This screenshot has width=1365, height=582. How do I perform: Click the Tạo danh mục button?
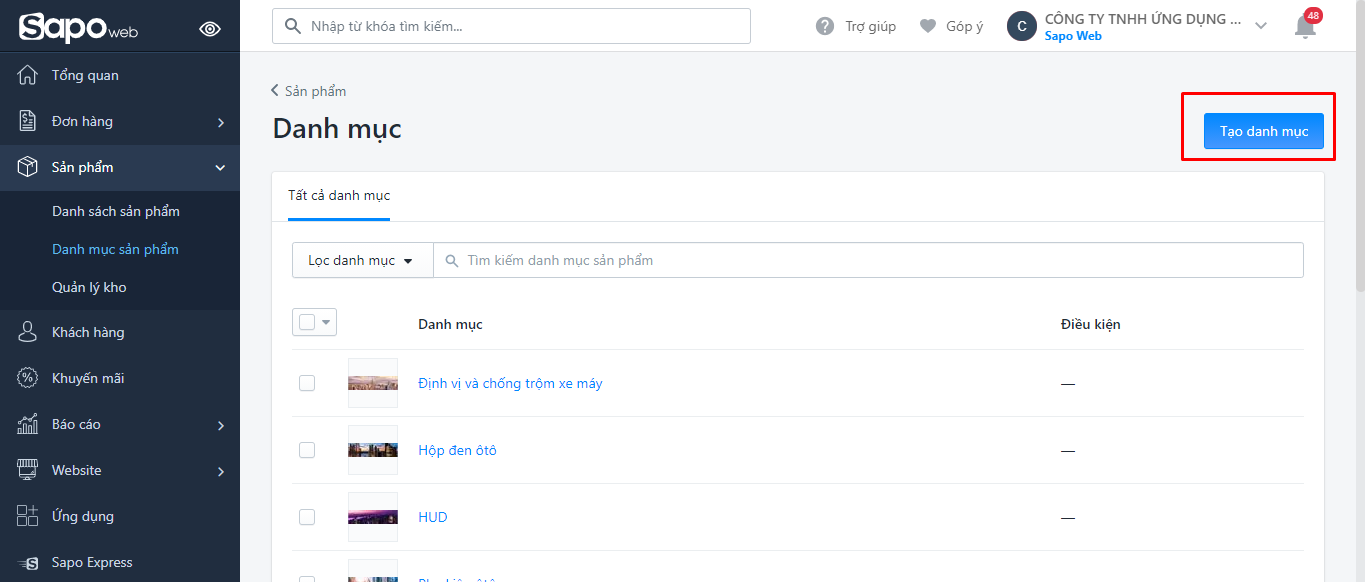click(x=1264, y=131)
